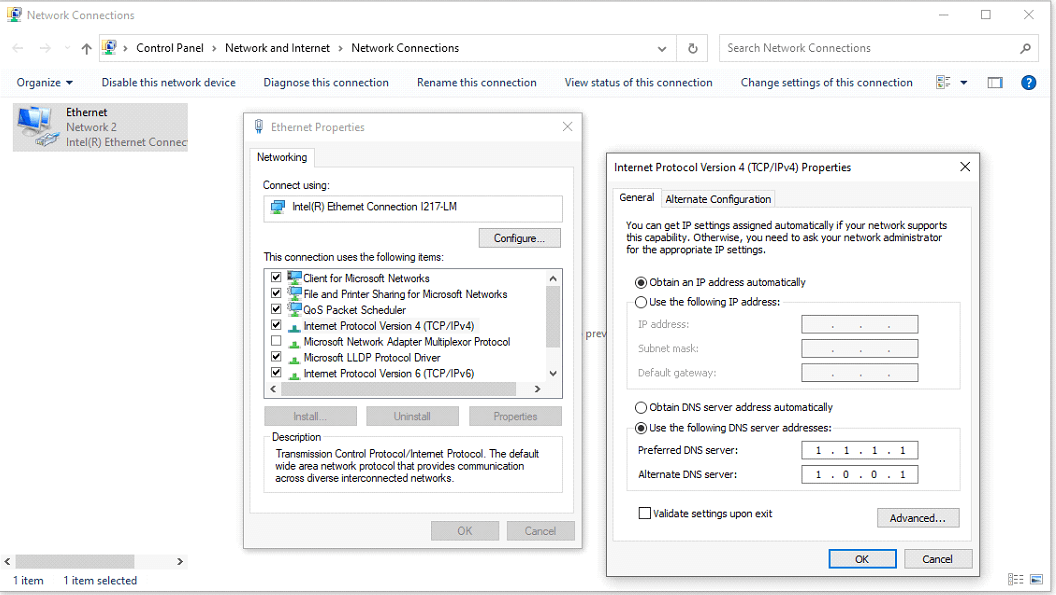This screenshot has height=595, width=1056.
Task: Select Obtain an IP address automatically
Action: tap(641, 282)
